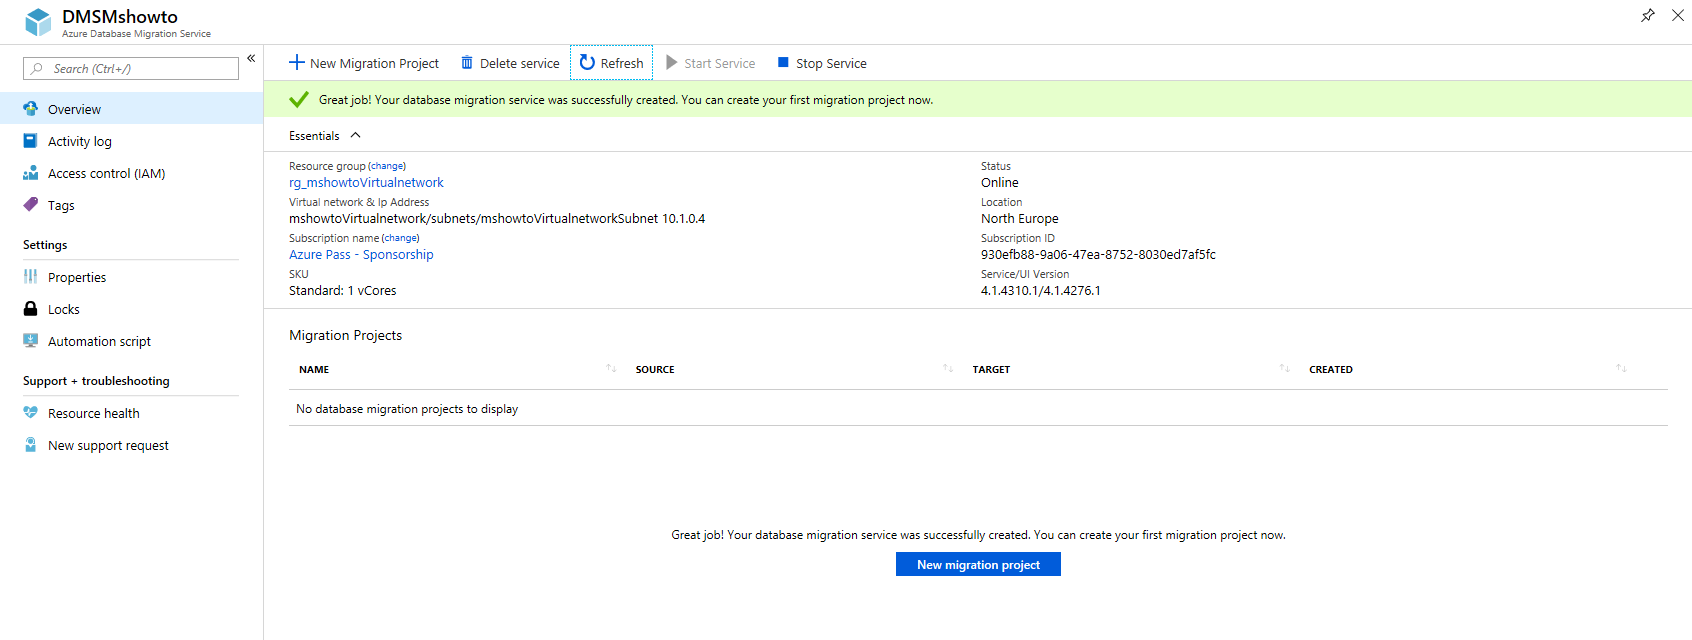
Task: Click change link beside Subscription name
Action: (x=401, y=238)
